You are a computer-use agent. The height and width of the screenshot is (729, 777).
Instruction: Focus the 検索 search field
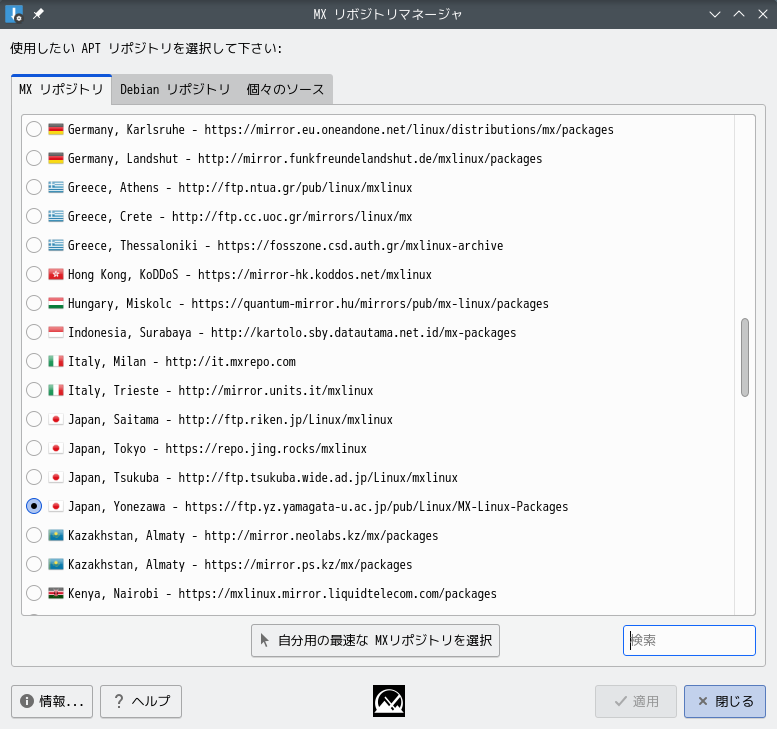click(x=689, y=640)
